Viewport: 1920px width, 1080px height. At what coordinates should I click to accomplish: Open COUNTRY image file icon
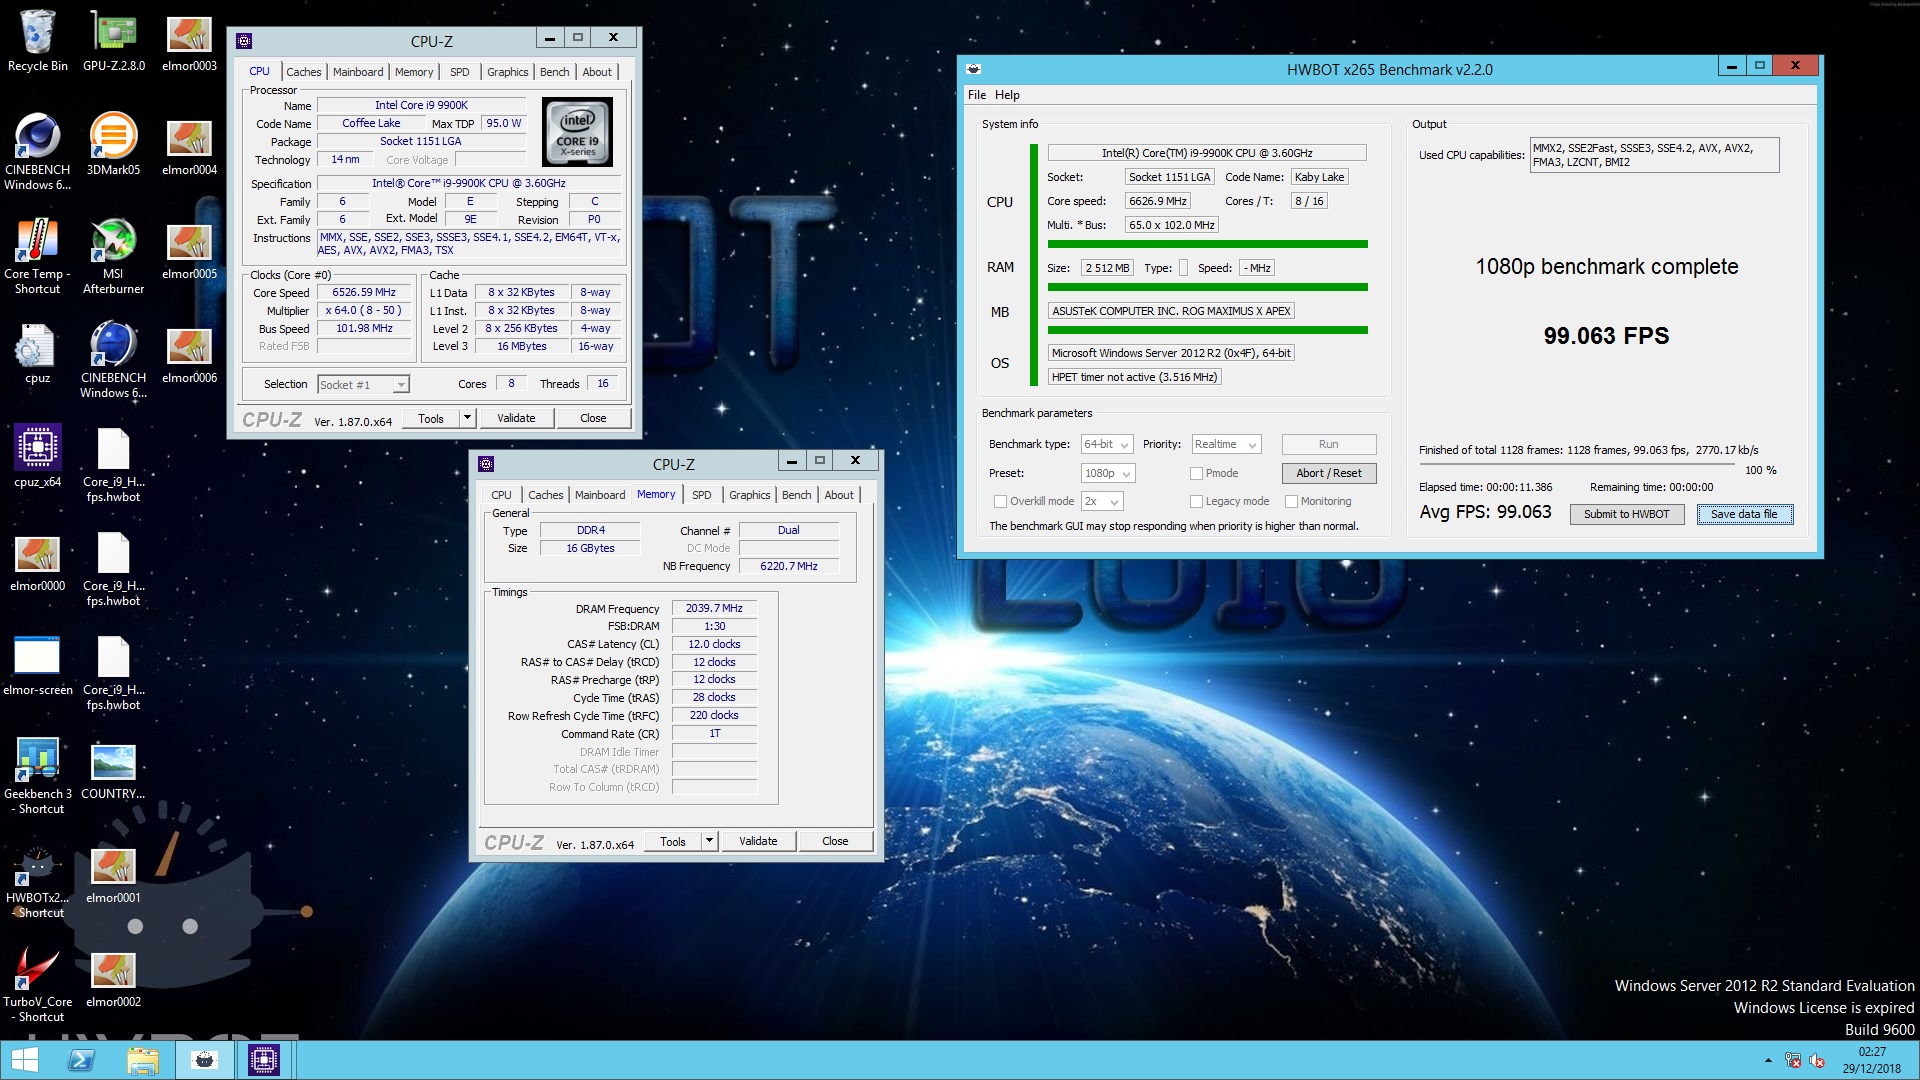click(113, 768)
